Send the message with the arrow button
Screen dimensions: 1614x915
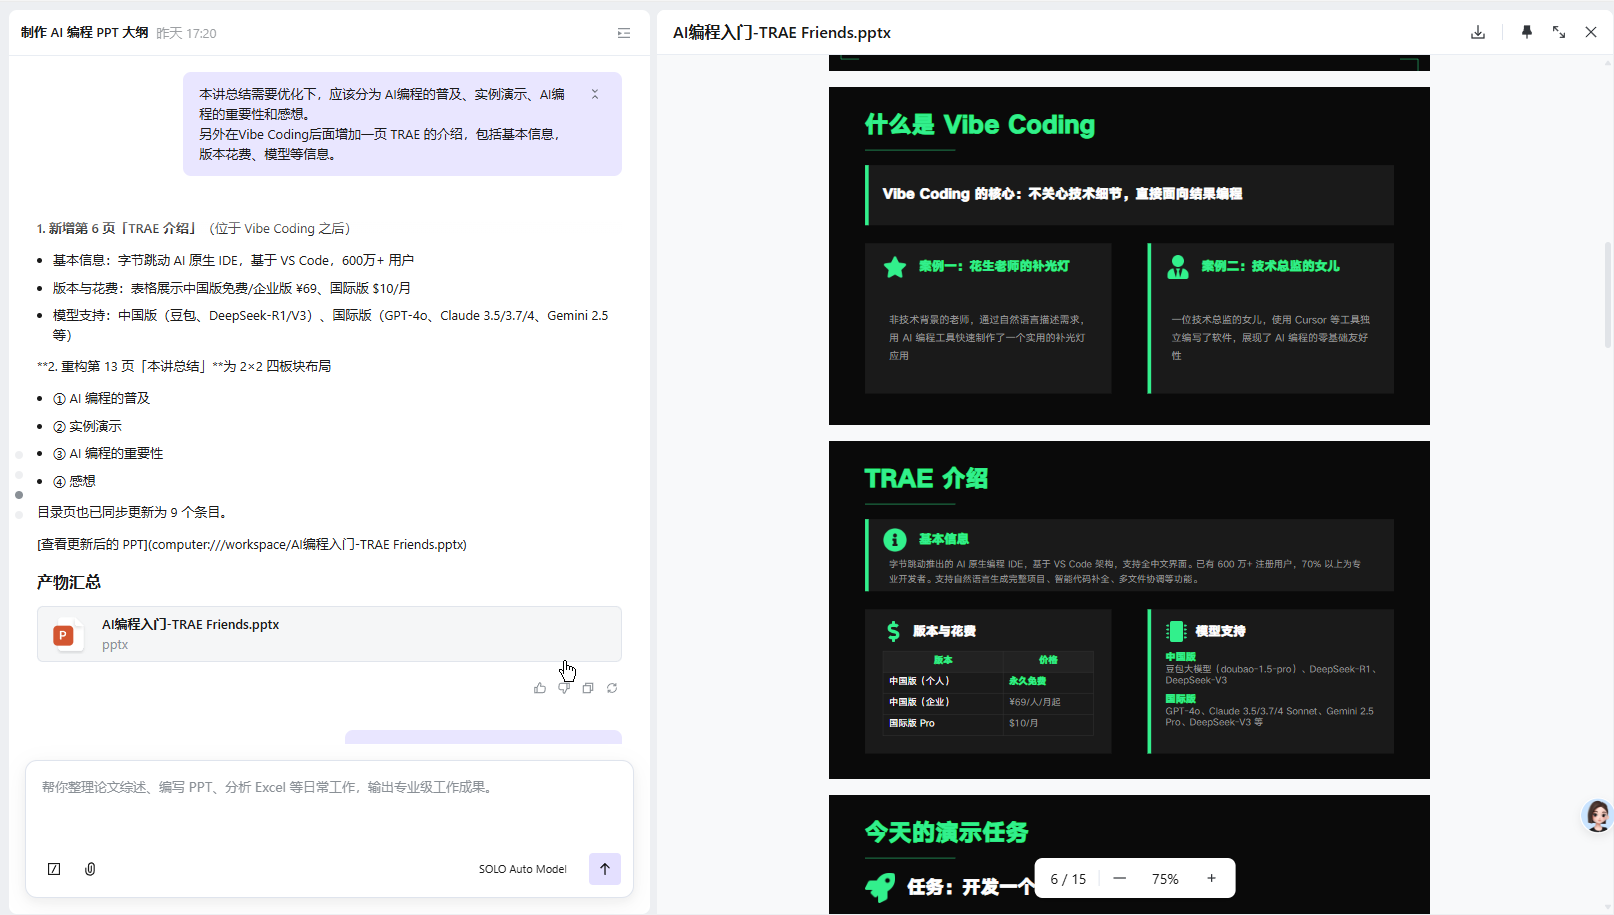click(x=604, y=869)
